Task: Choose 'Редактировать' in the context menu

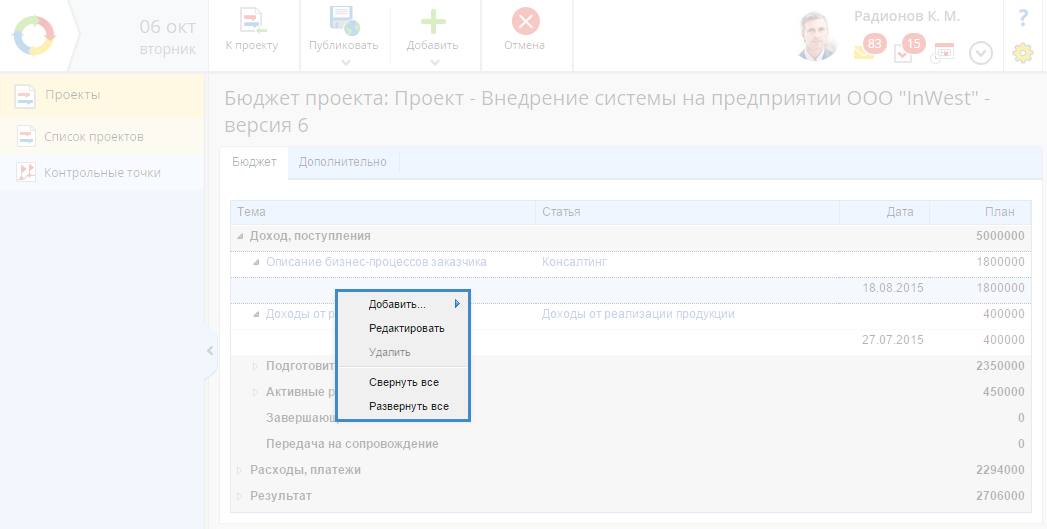Action: pos(406,328)
